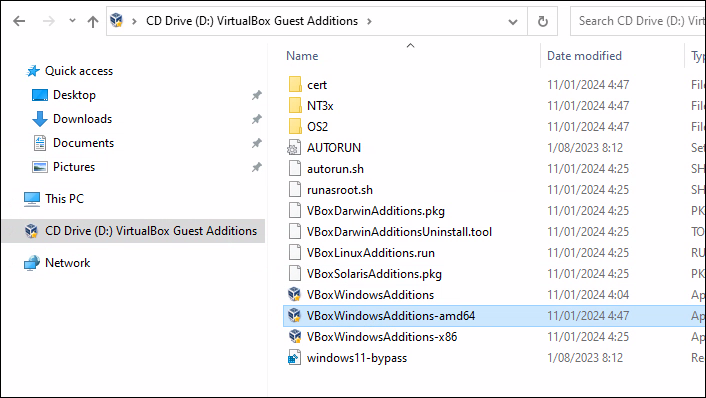Go back with the left arrow button

[19, 21]
